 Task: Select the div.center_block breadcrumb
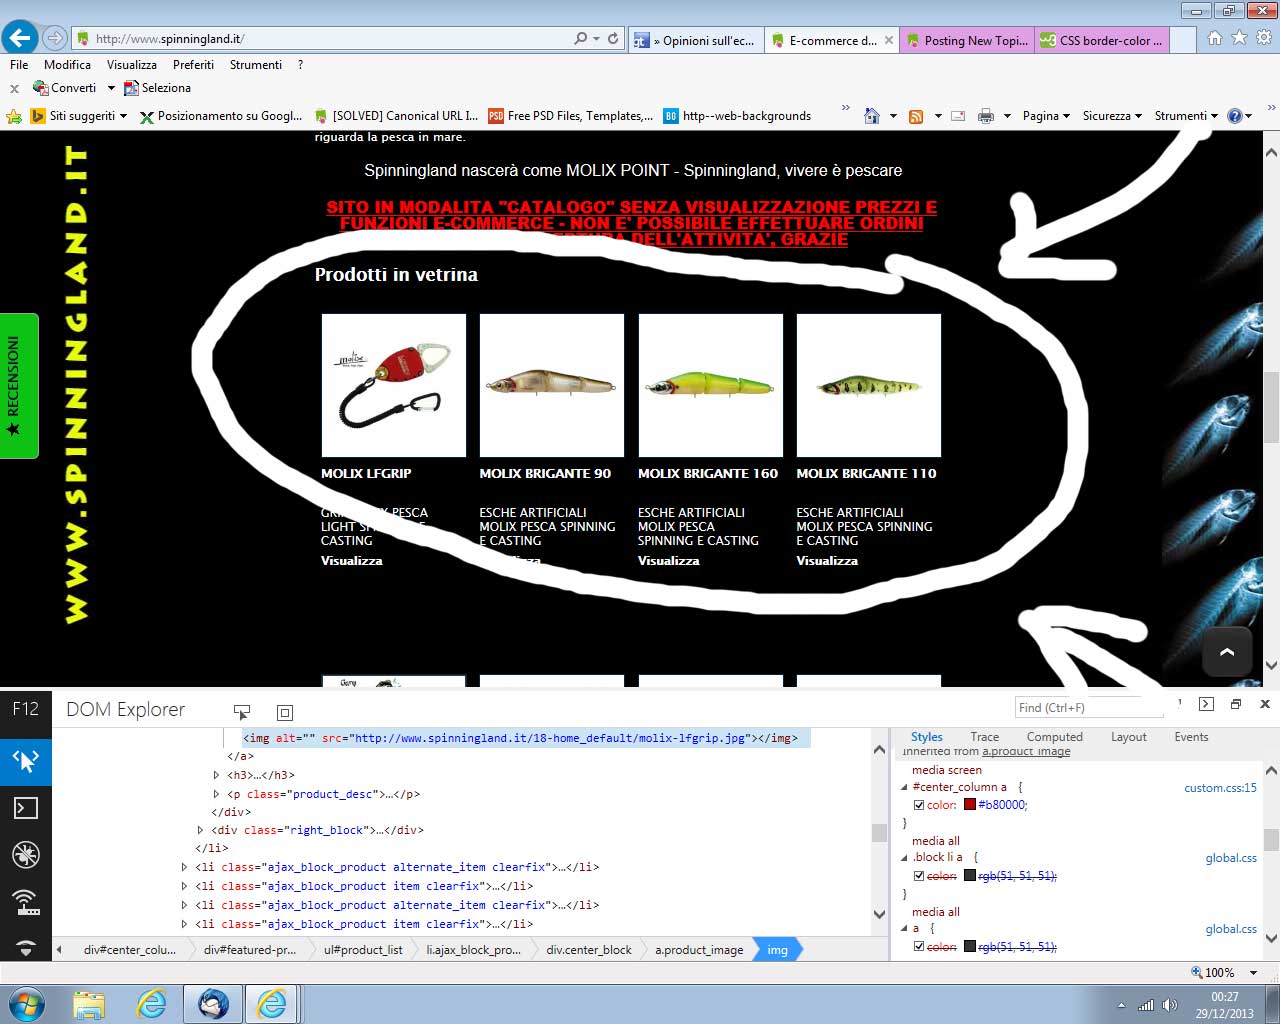coord(589,950)
